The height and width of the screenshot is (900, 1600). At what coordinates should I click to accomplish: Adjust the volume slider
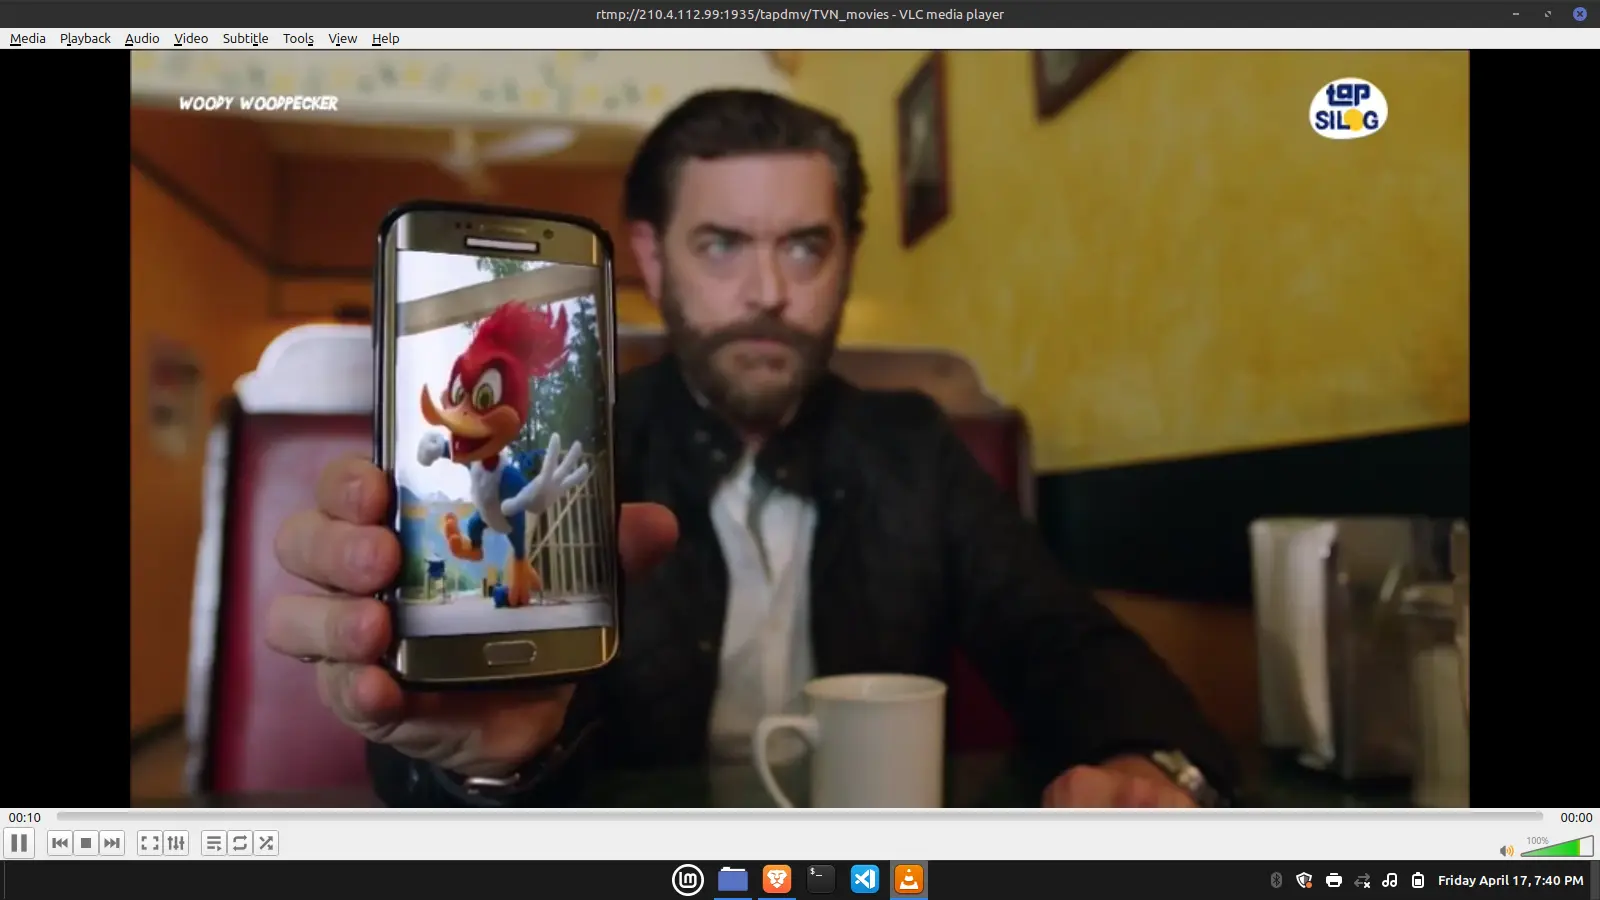1557,847
